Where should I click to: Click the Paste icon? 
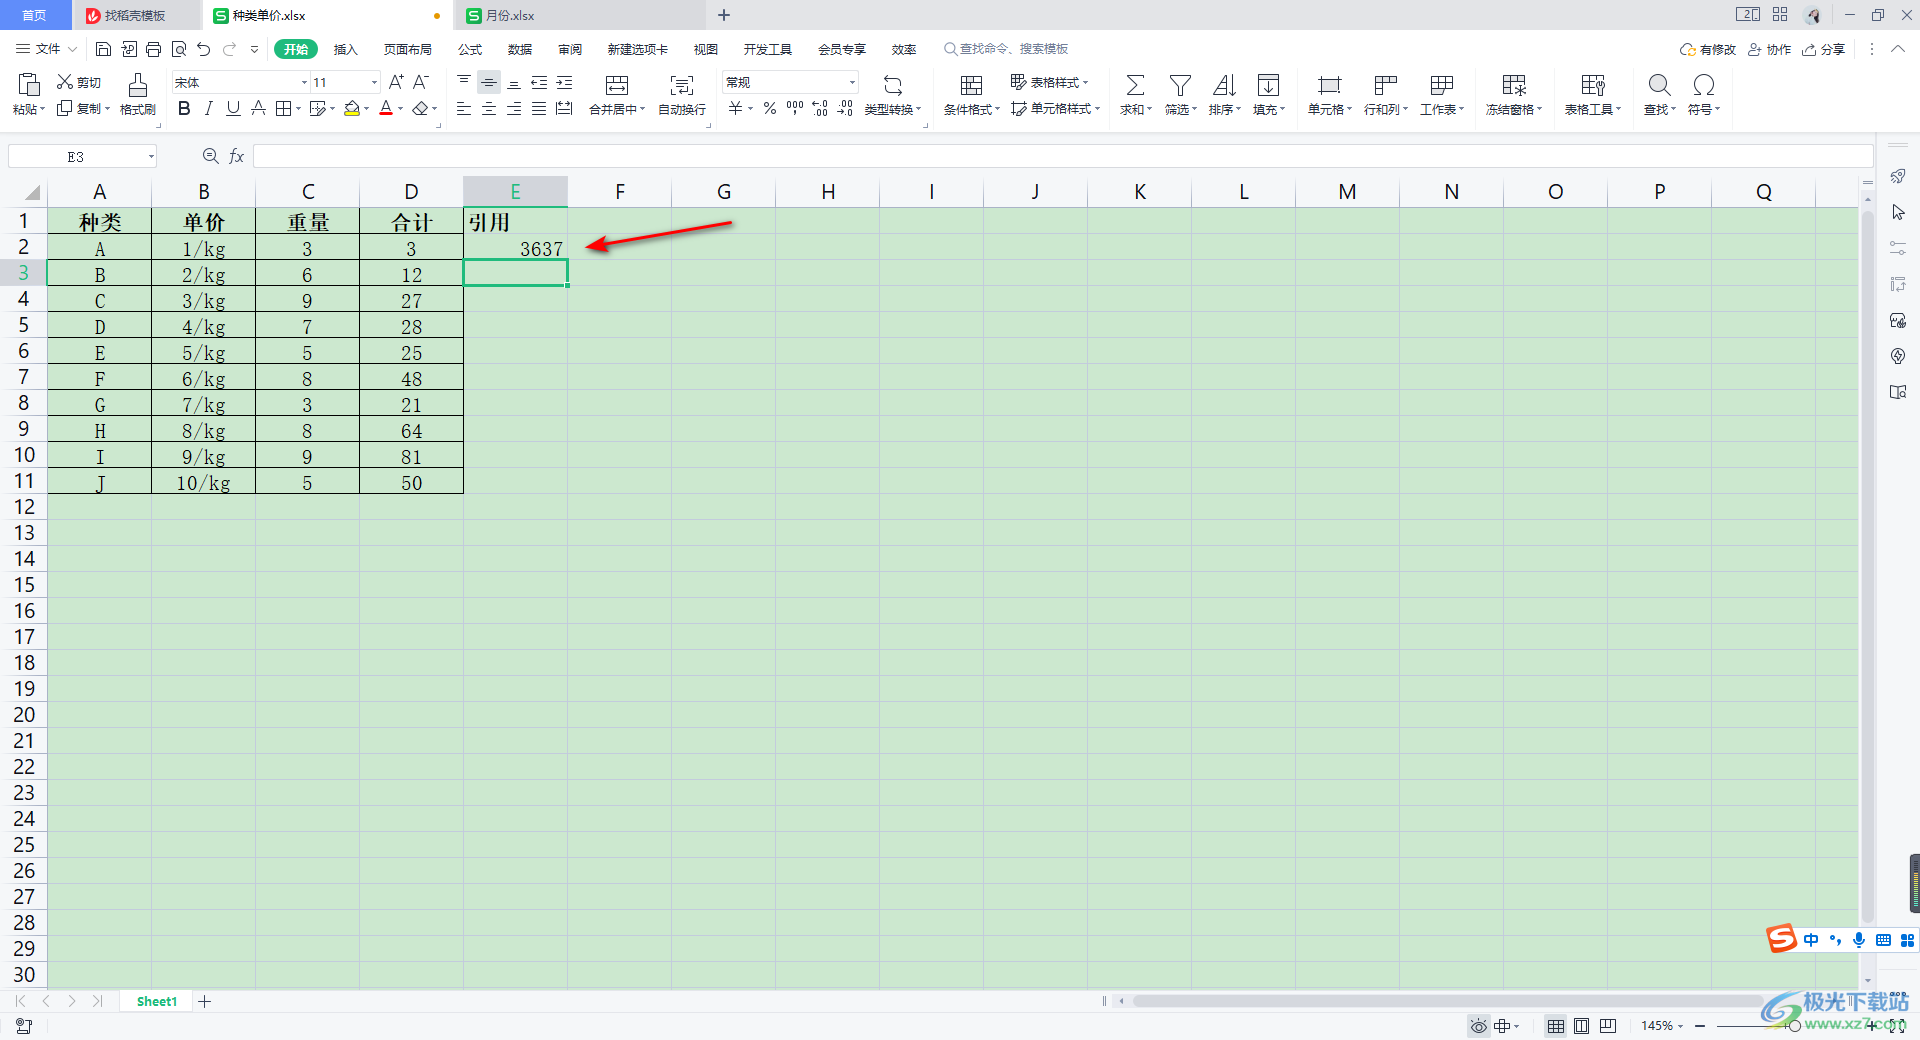pos(29,85)
